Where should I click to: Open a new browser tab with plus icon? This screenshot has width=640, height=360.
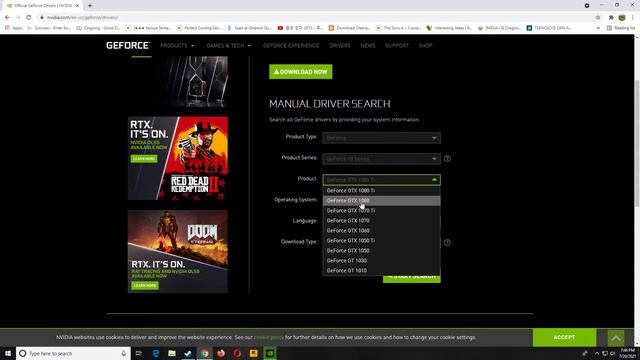(x=90, y=6)
